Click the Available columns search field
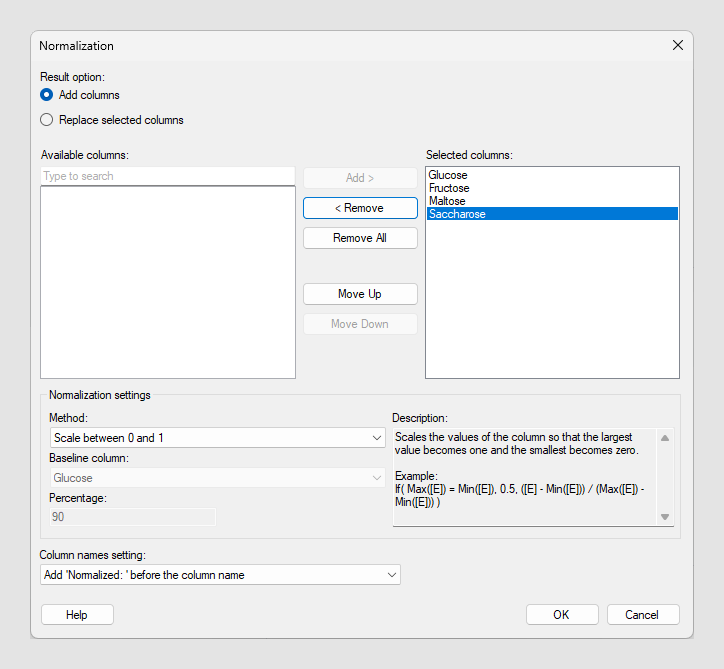724x669 pixels. pos(167,176)
